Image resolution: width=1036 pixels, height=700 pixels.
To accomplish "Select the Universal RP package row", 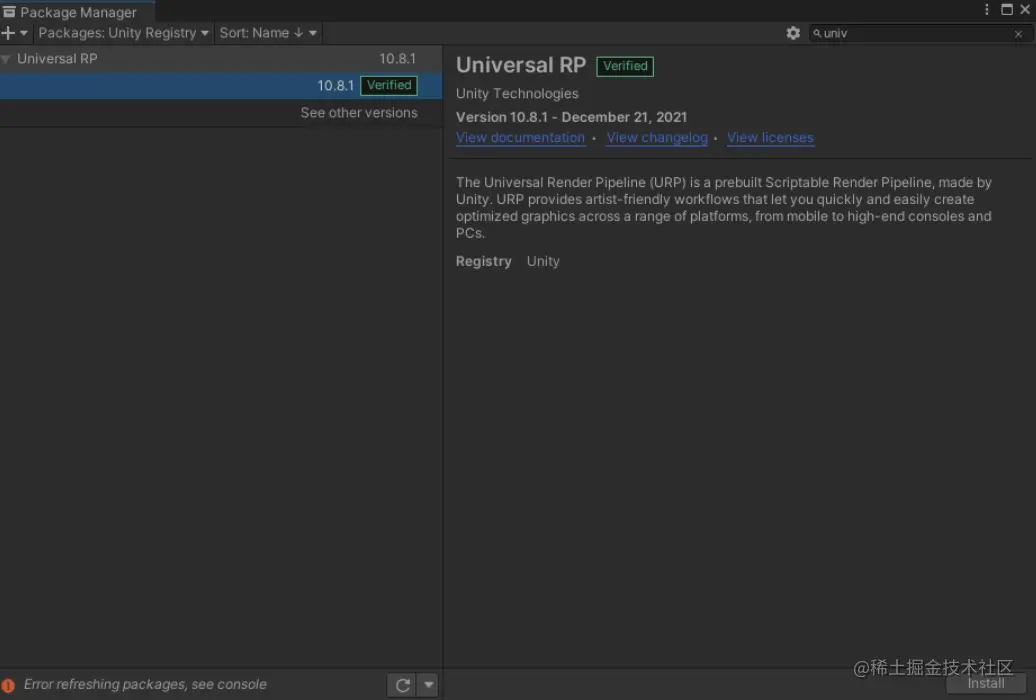I will 221,59.
